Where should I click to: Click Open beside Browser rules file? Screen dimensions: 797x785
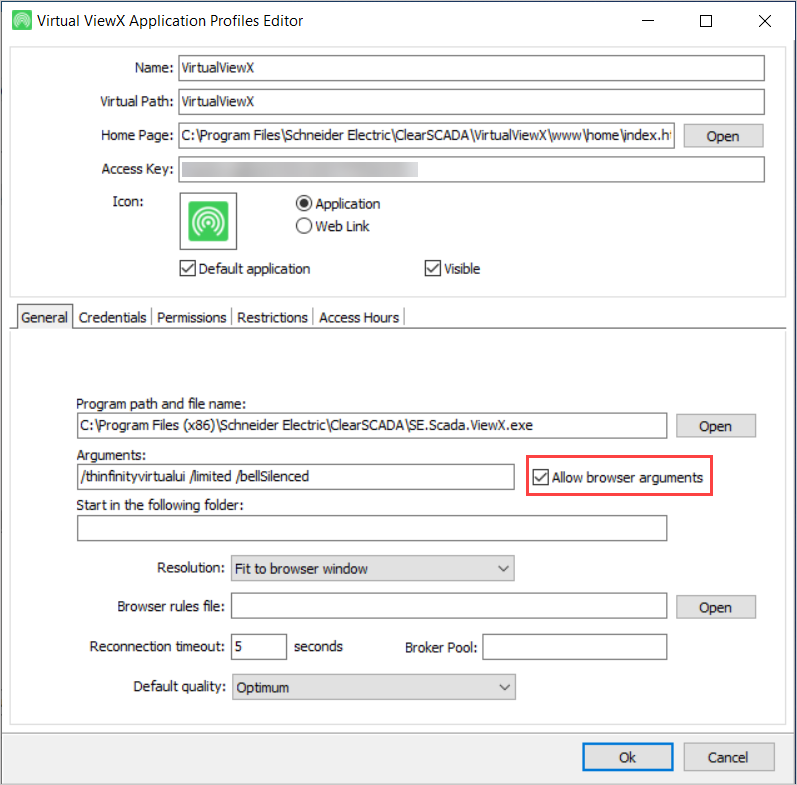[x=715, y=607]
